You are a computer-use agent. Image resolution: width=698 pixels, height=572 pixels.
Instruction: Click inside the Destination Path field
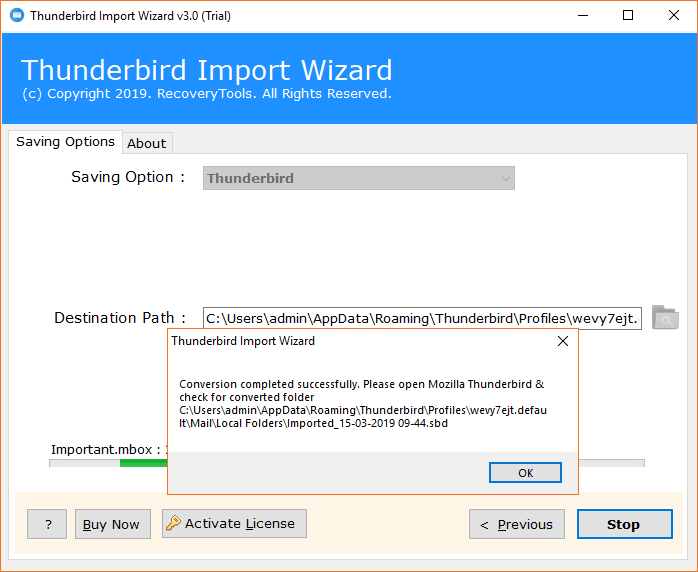coord(422,318)
